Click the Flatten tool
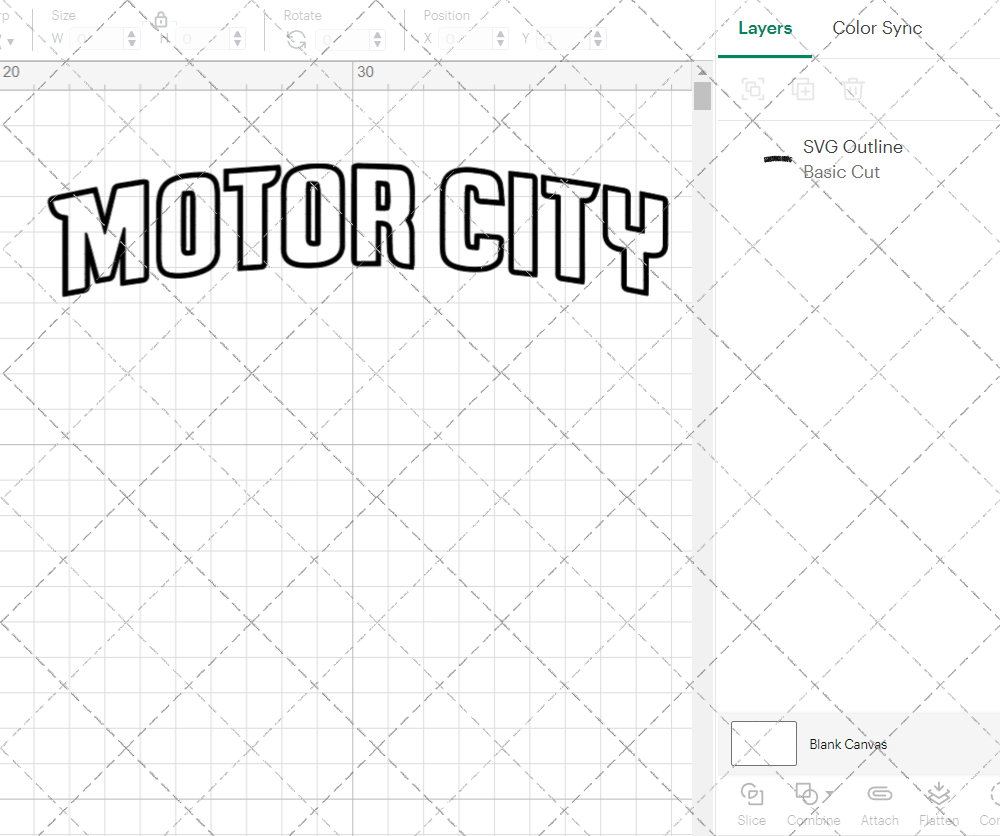Viewport: 1000px width, 836px height. 939,805
